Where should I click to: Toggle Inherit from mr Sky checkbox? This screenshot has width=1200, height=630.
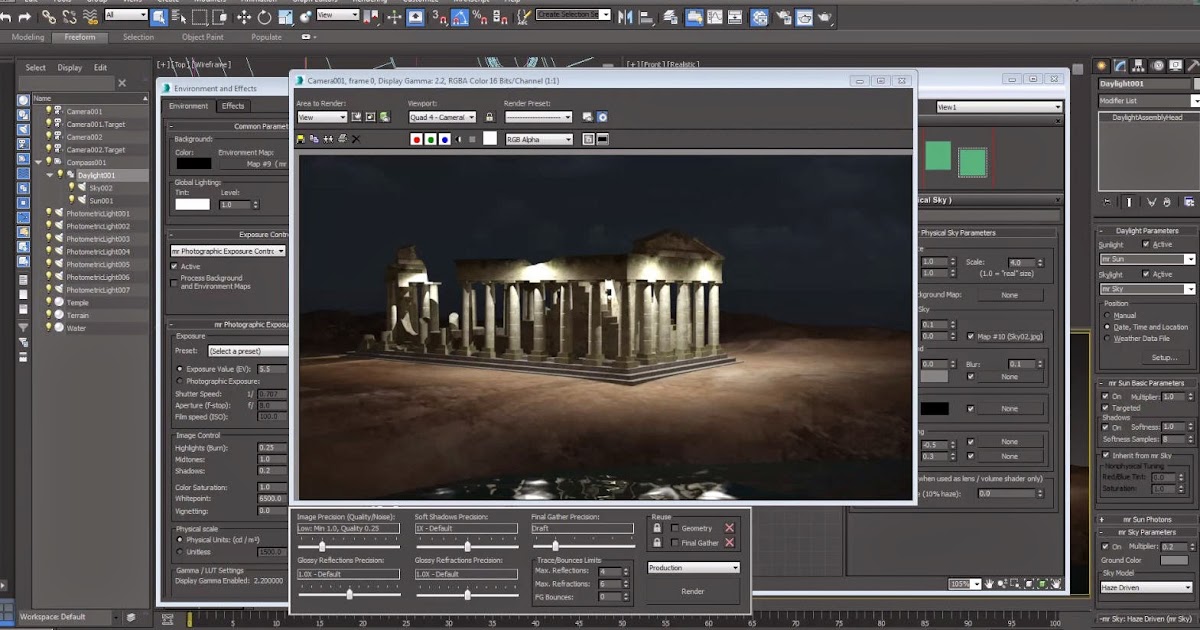pyautogui.click(x=1106, y=454)
